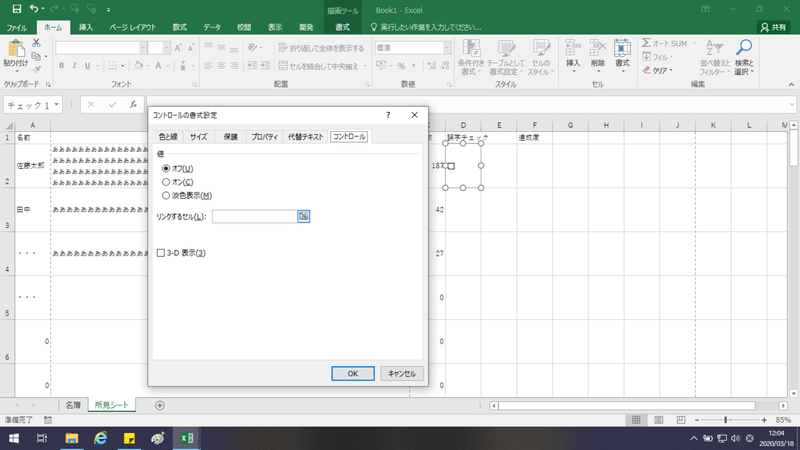This screenshot has width=800, height=450.
Task: Select the オフ radio button
Action: (x=166, y=168)
